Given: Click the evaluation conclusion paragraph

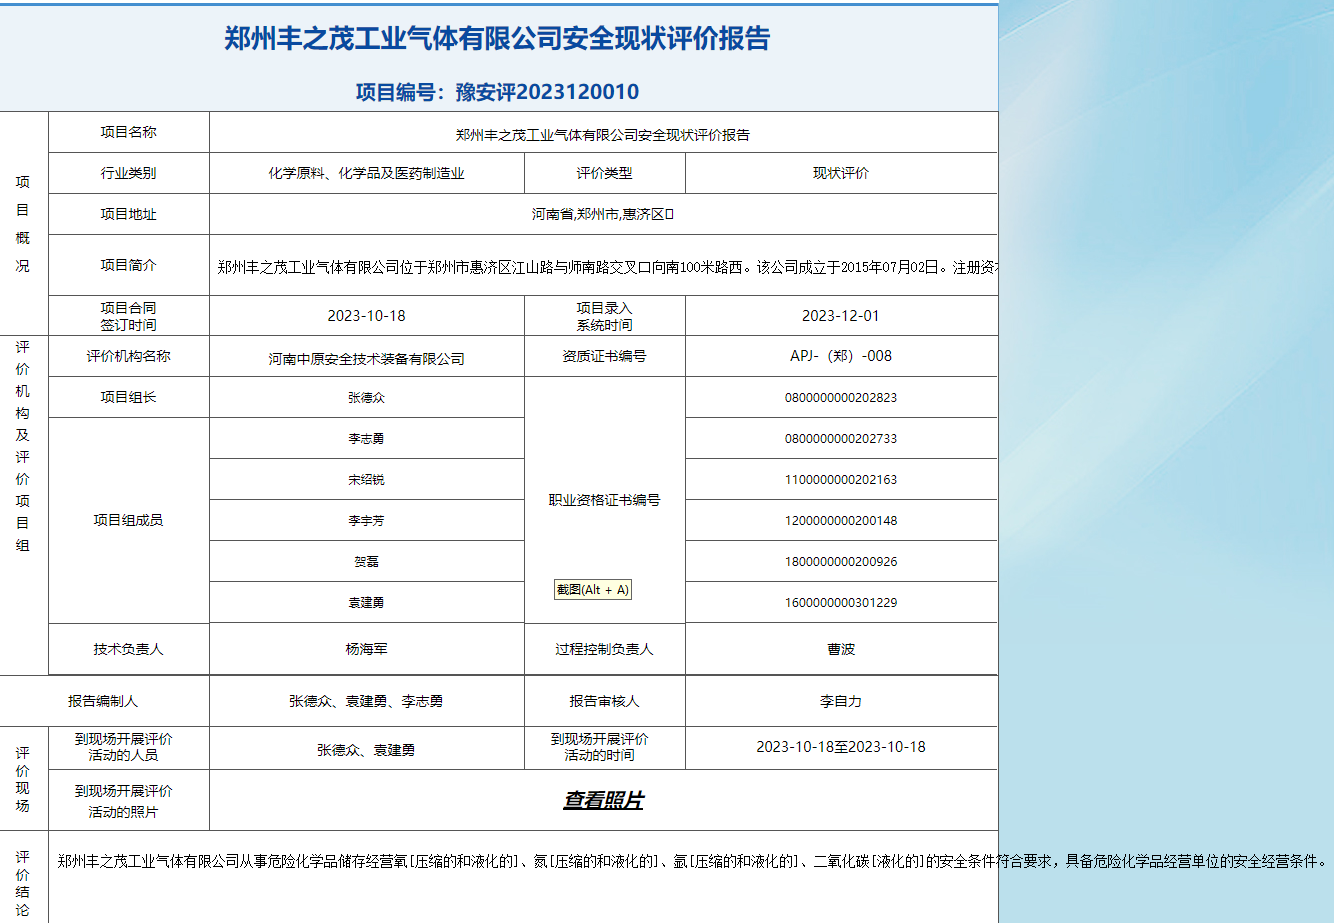Looking at the screenshot, I should [x=692, y=861].
